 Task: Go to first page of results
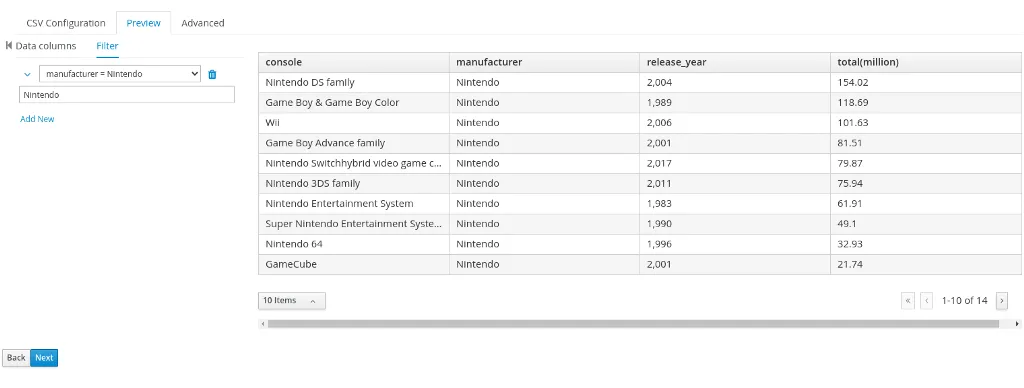click(x=908, y=300)
